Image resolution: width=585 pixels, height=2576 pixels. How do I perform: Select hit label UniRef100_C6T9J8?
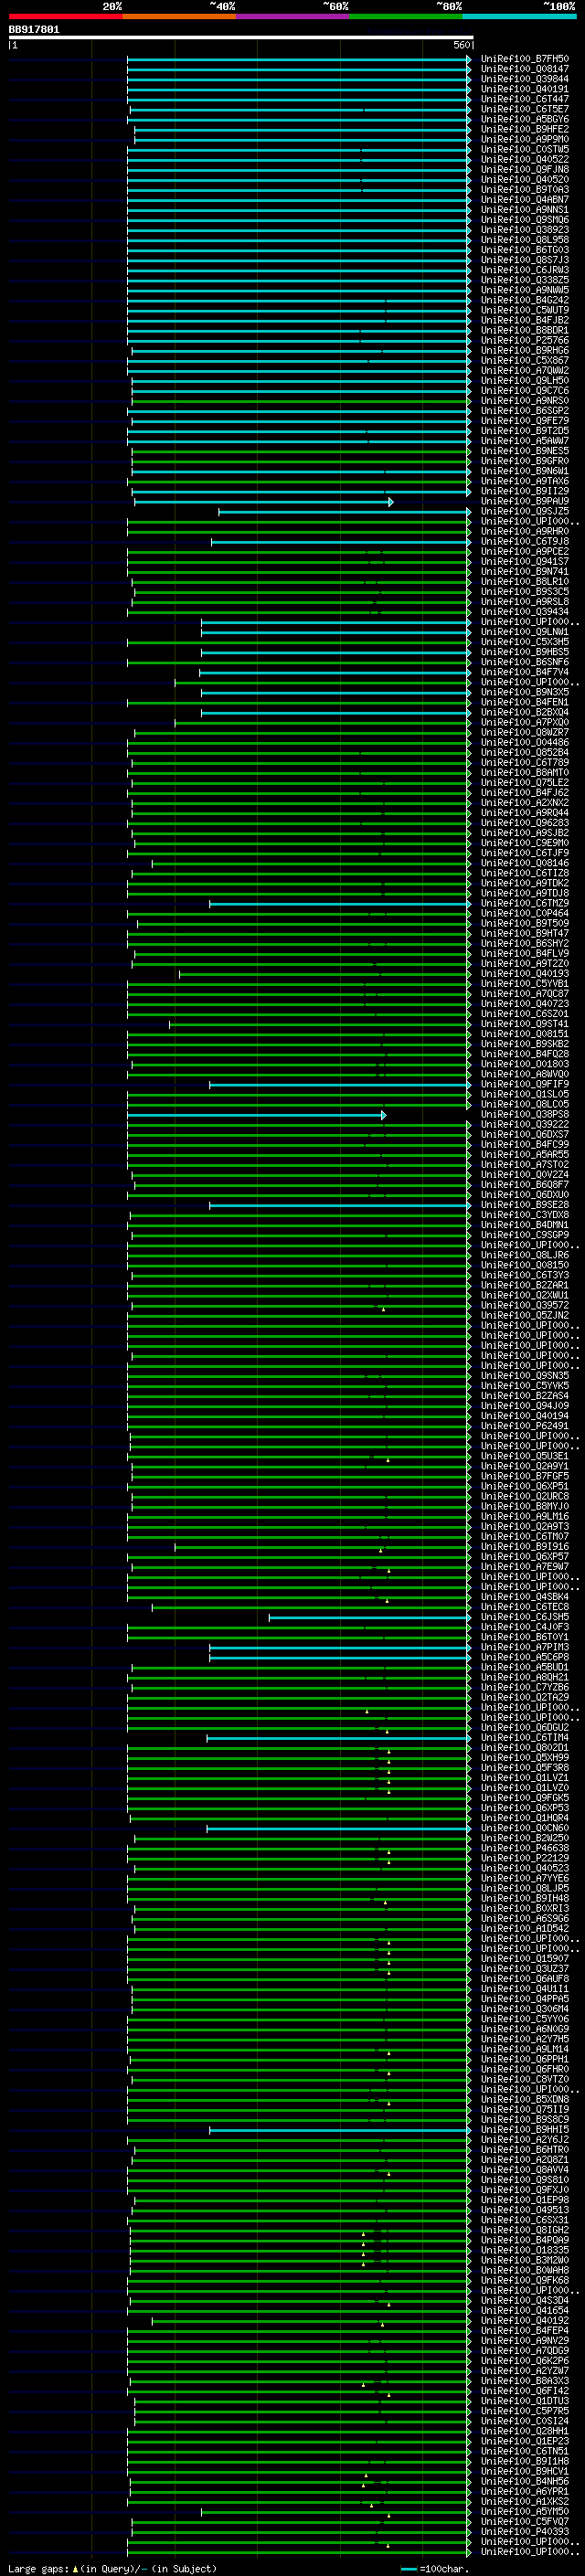pyautogui.click(x=524, y=541)
